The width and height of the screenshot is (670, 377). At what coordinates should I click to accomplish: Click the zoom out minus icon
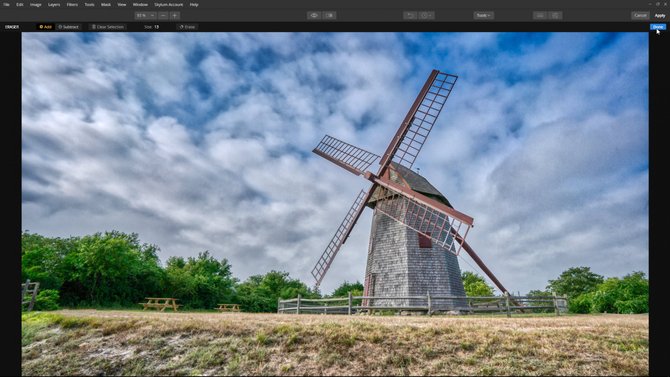click(163, 15)
